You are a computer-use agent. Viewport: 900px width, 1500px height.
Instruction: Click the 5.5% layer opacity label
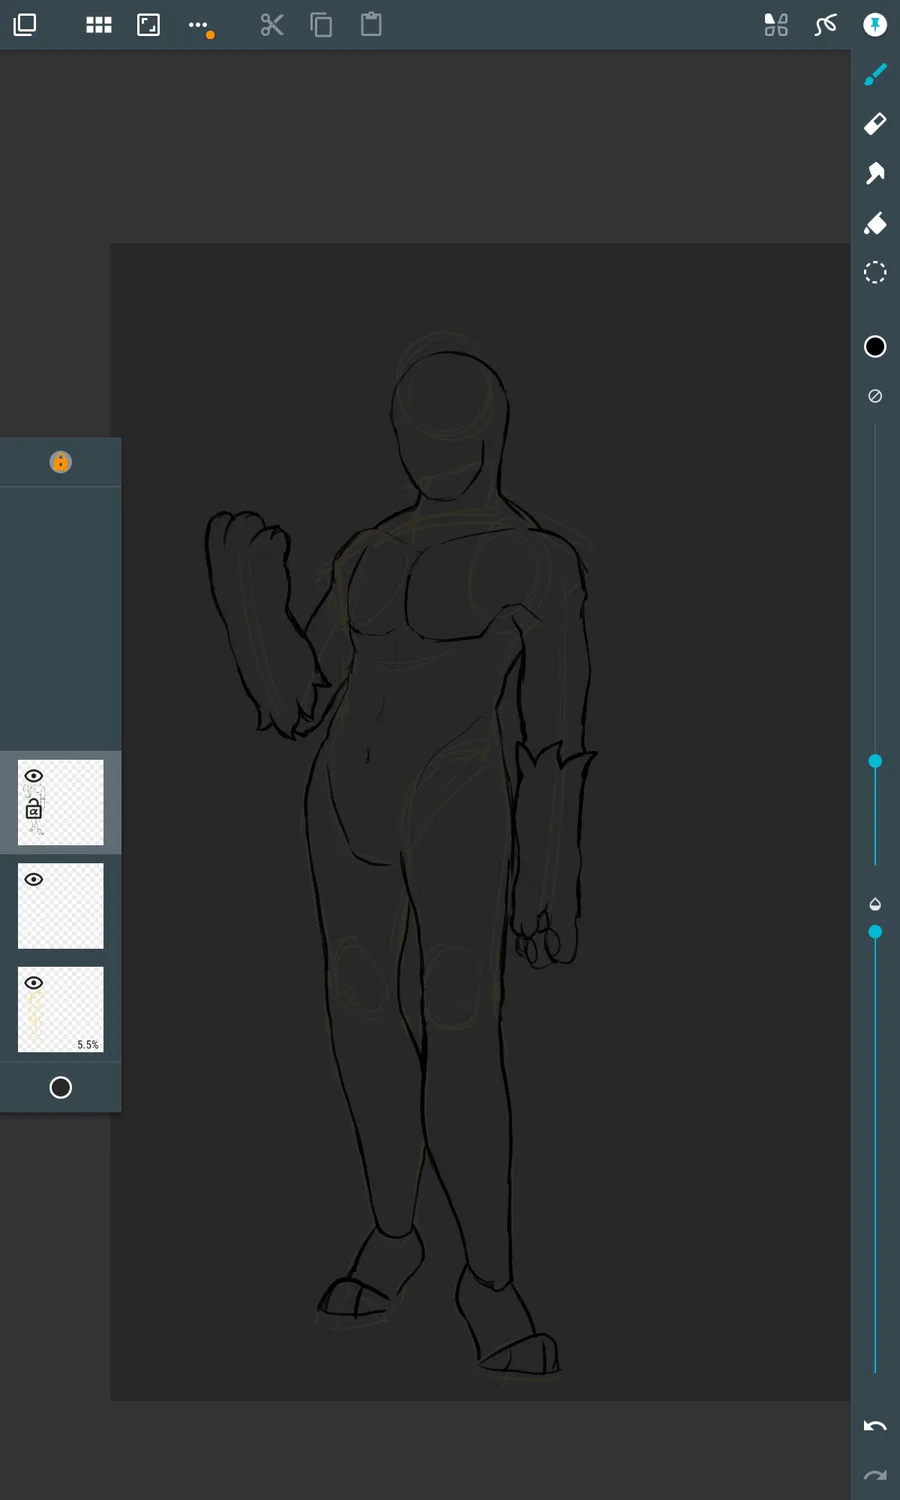[x=88, y=1045]
